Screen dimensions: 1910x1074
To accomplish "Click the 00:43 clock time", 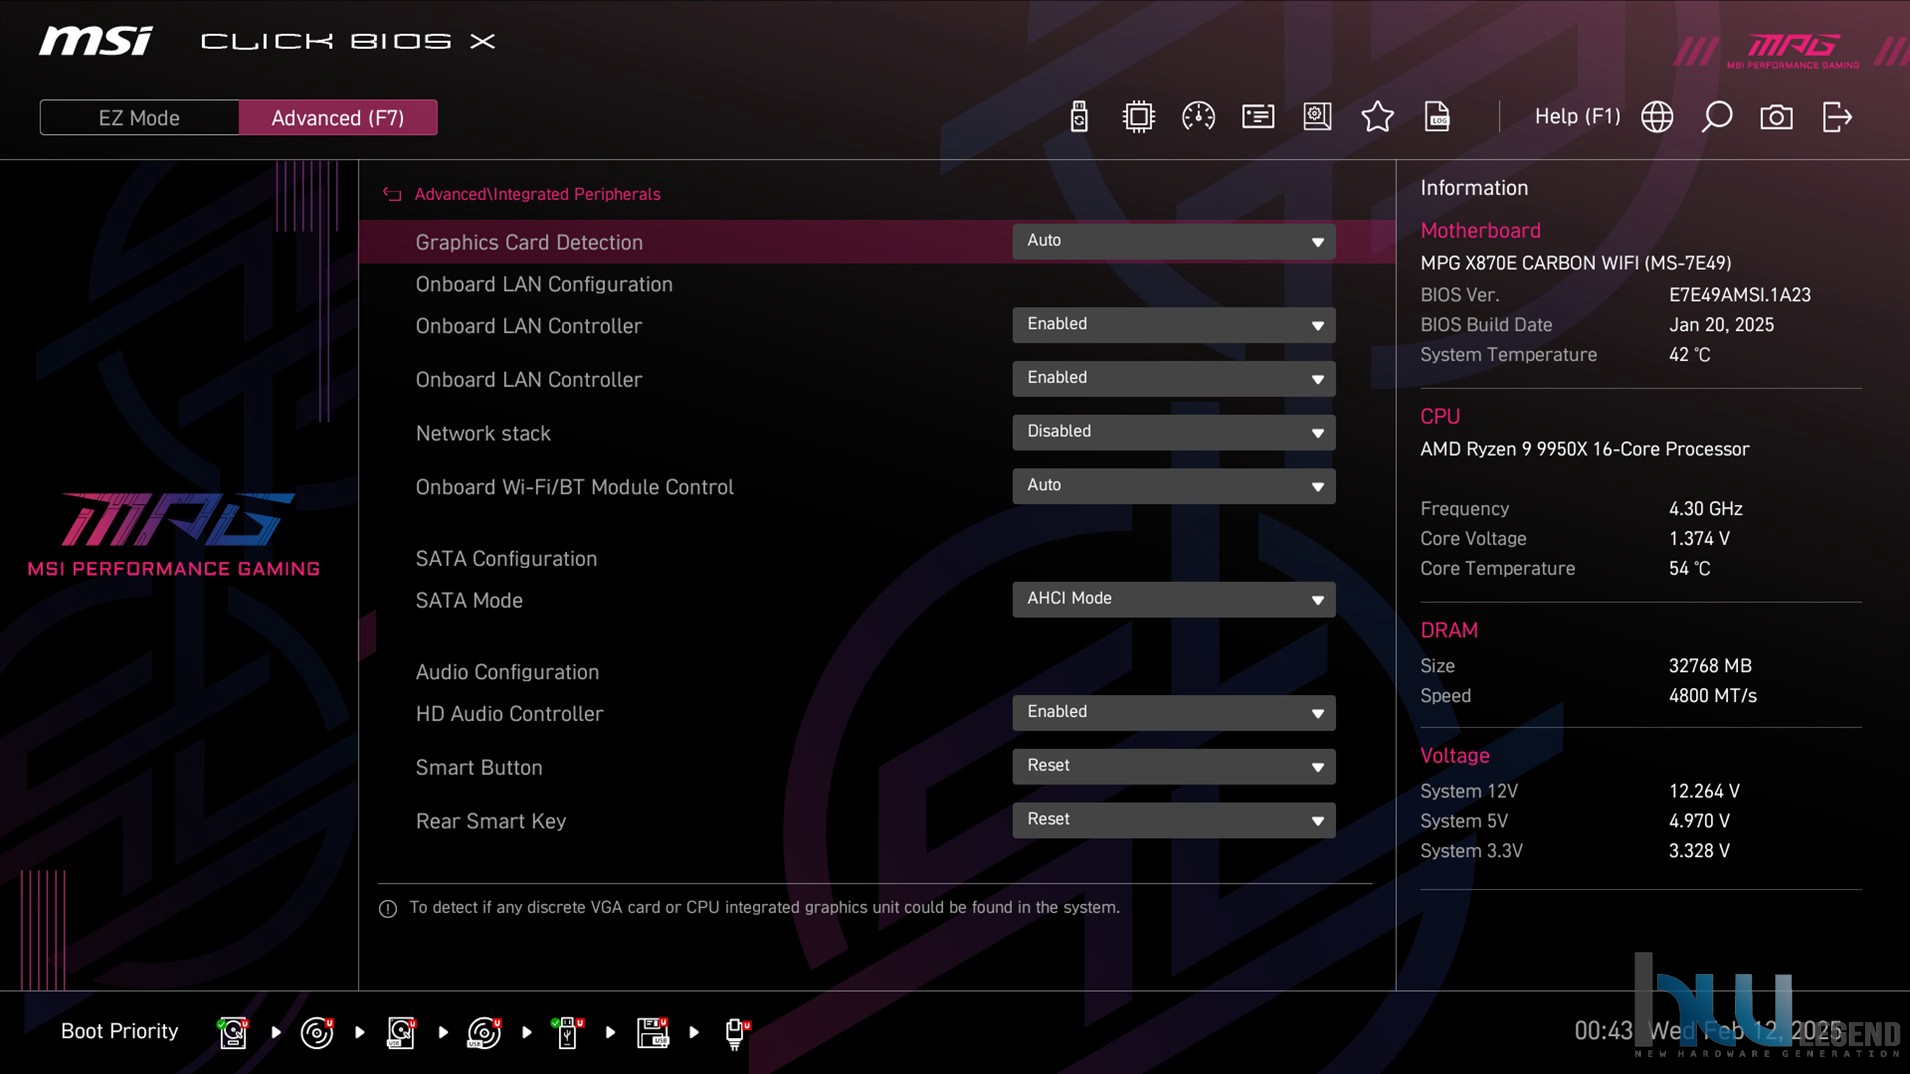I will 1603,1031.
